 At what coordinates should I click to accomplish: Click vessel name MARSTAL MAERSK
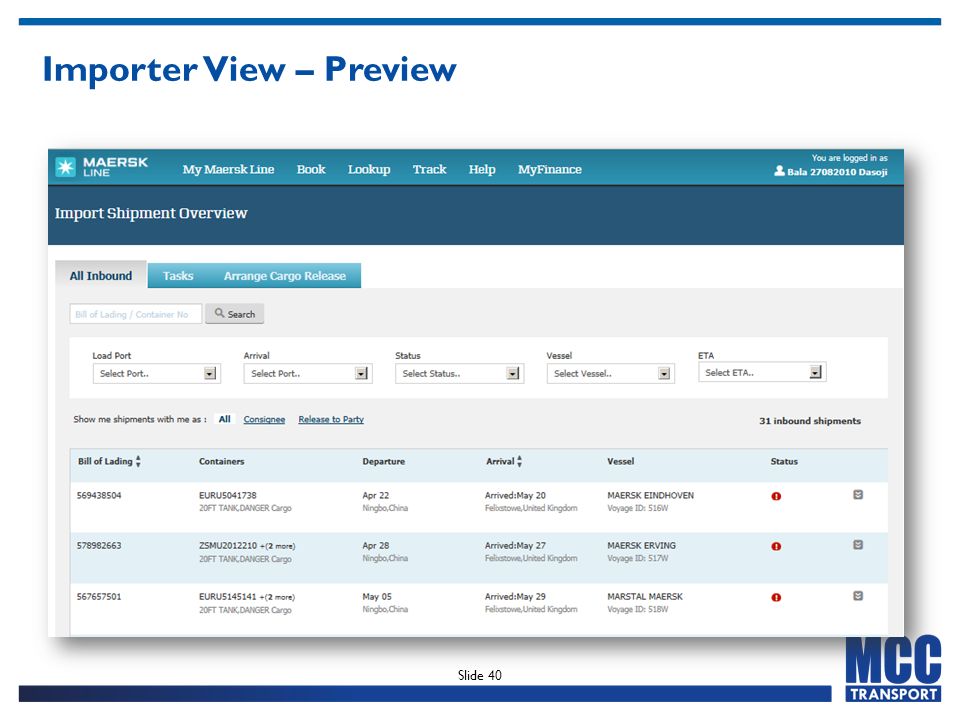pyautogui.click(x=645, y=596)
